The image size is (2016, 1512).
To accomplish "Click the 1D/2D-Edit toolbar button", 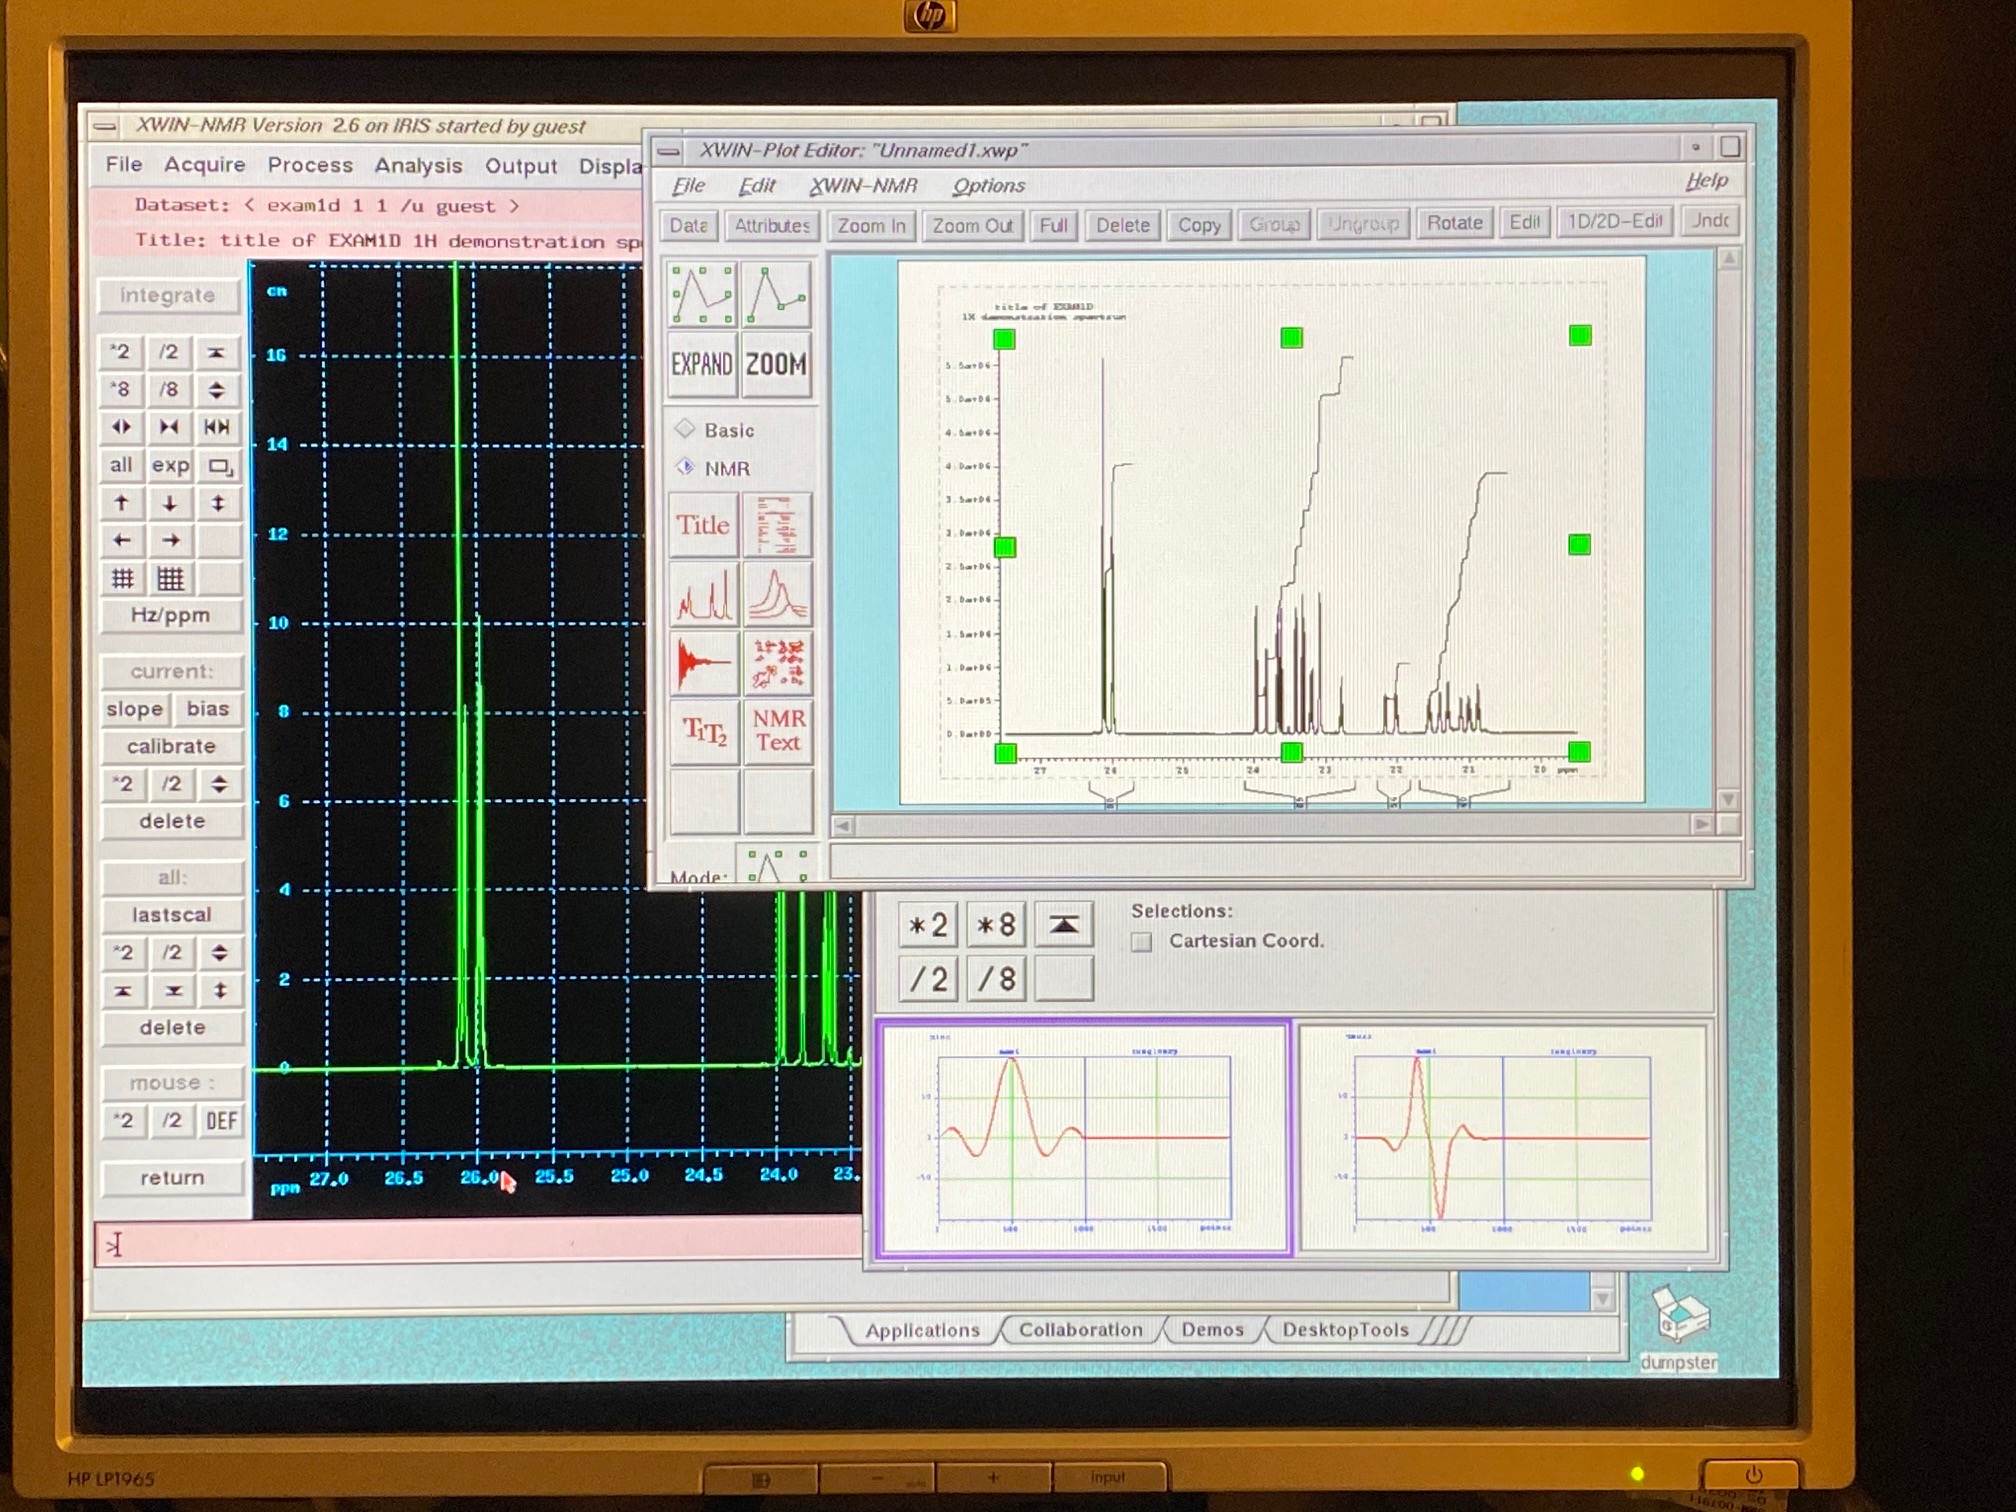I will click(x=1615, y=222).
